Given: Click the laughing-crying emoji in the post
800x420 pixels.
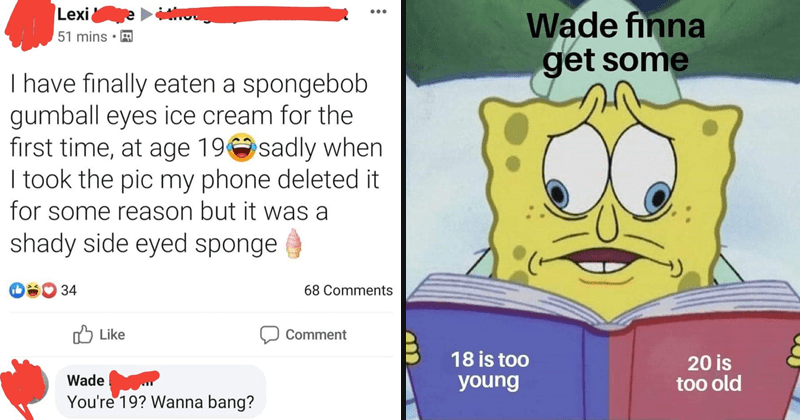Looking at the screenshot, I should (x=241, y=147).
